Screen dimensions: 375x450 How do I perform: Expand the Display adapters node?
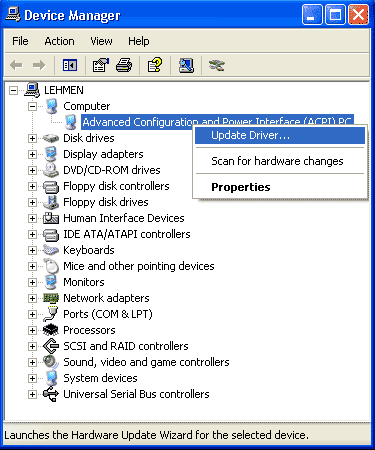click(32, 154)
